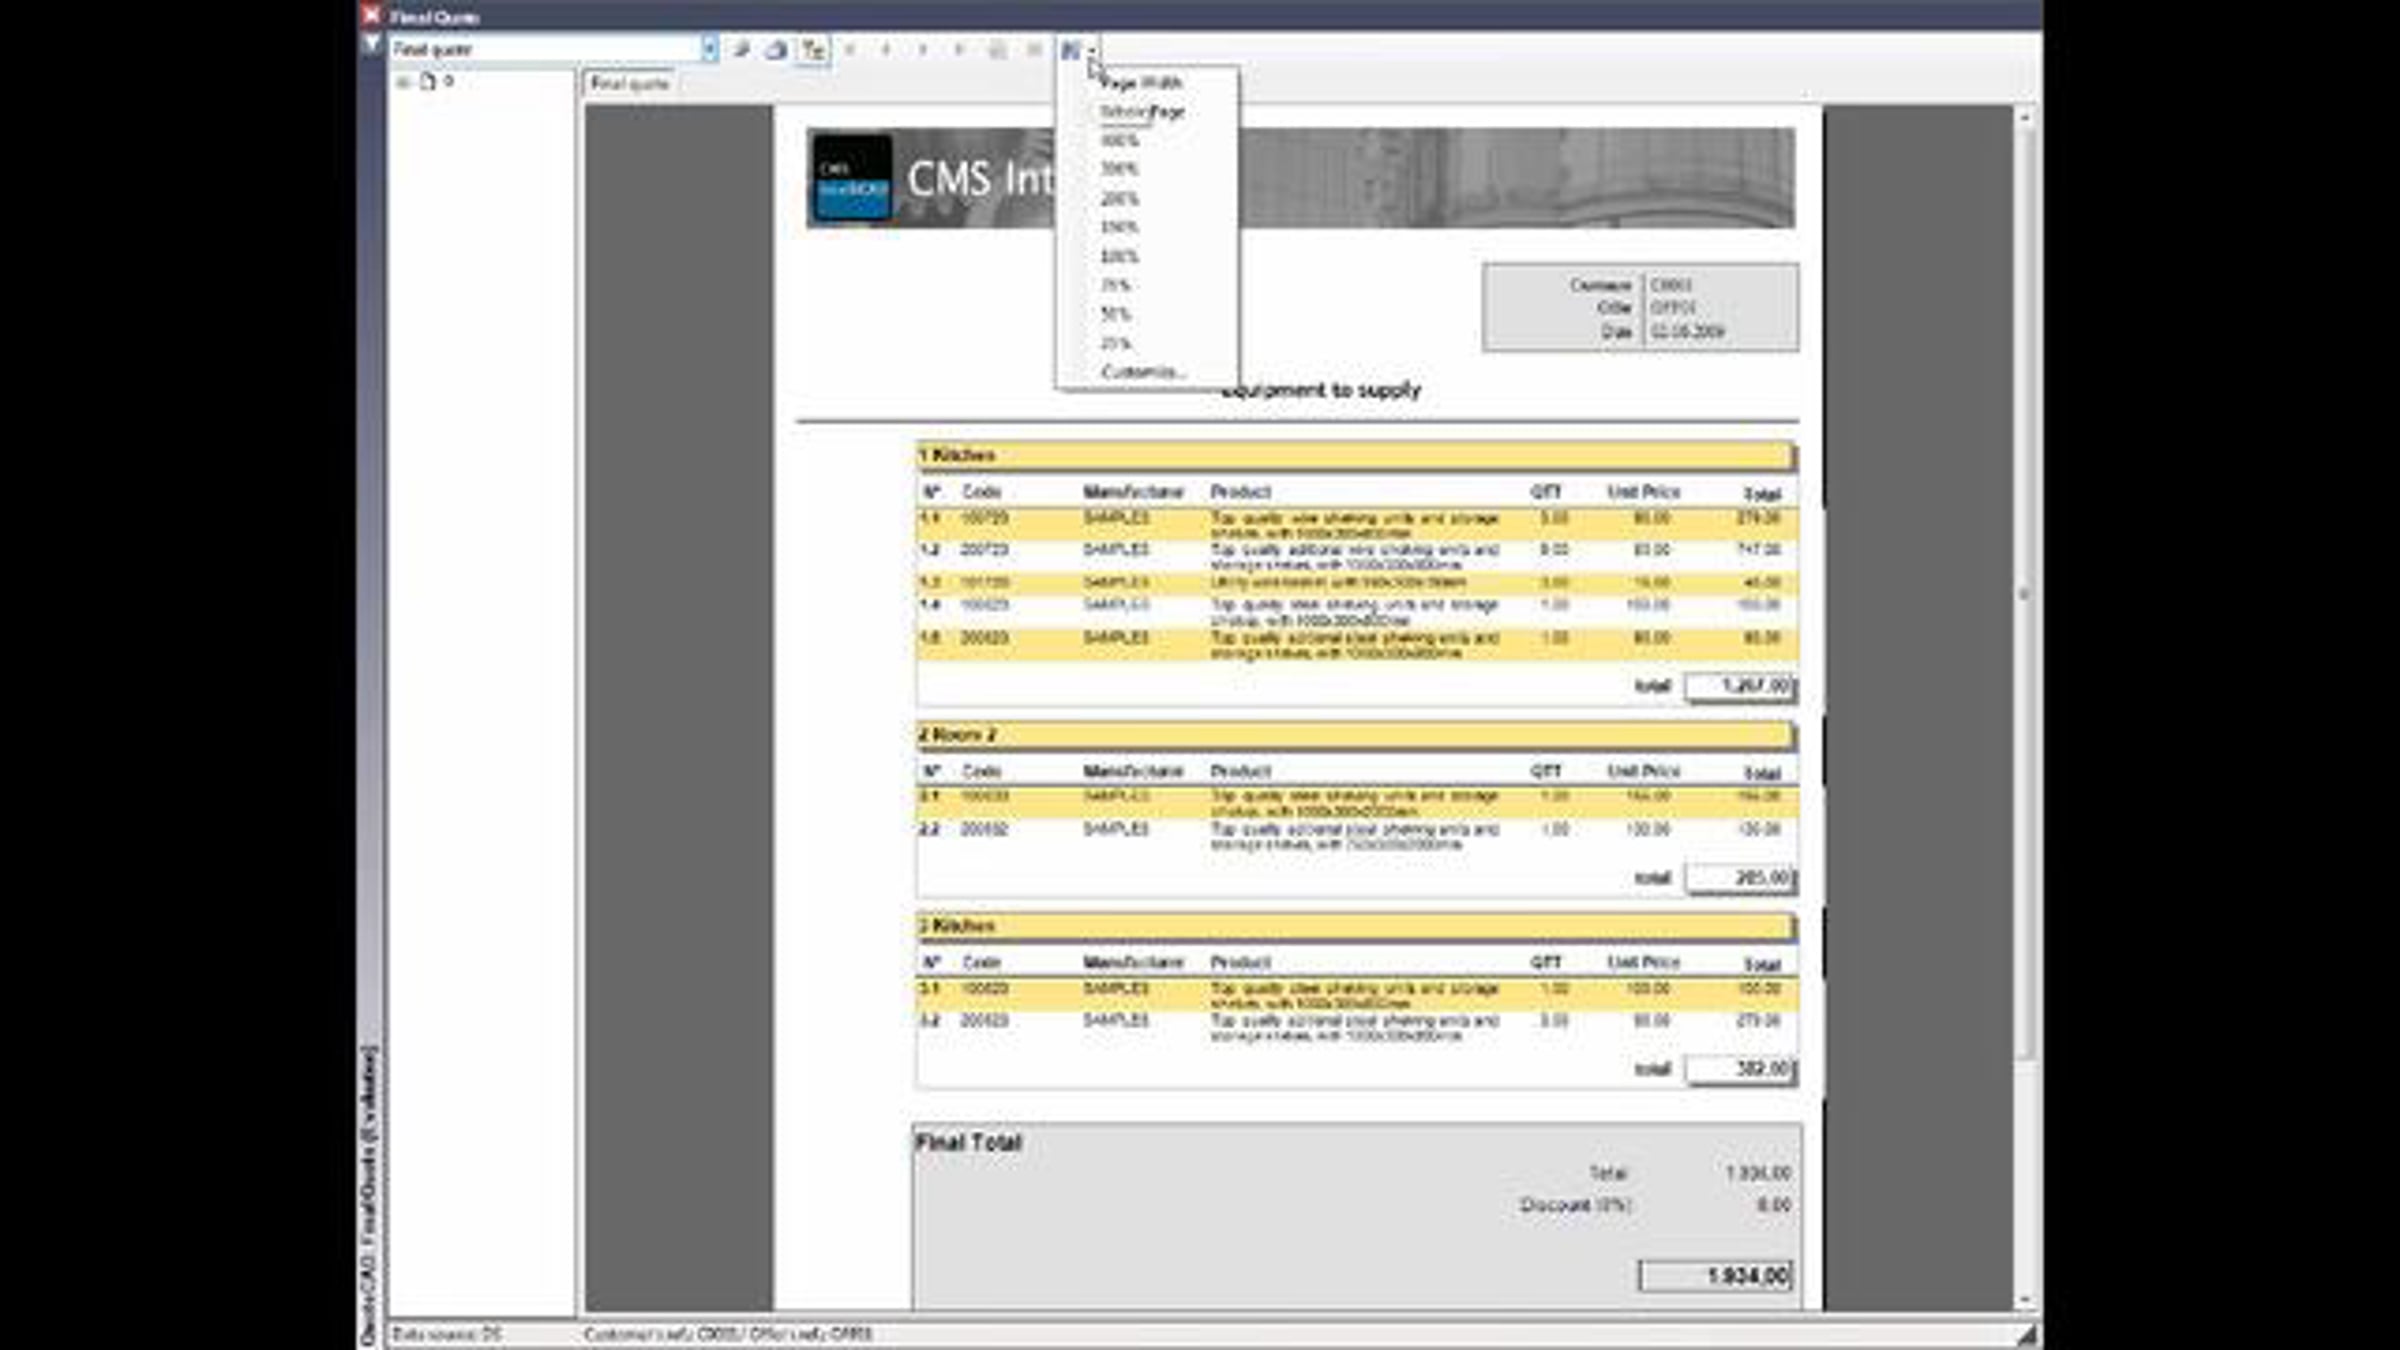Click the zoom icon in the toolbar
Image resolution: width=2400 pixels, height=1350 pixels.
click(1070, 50)
